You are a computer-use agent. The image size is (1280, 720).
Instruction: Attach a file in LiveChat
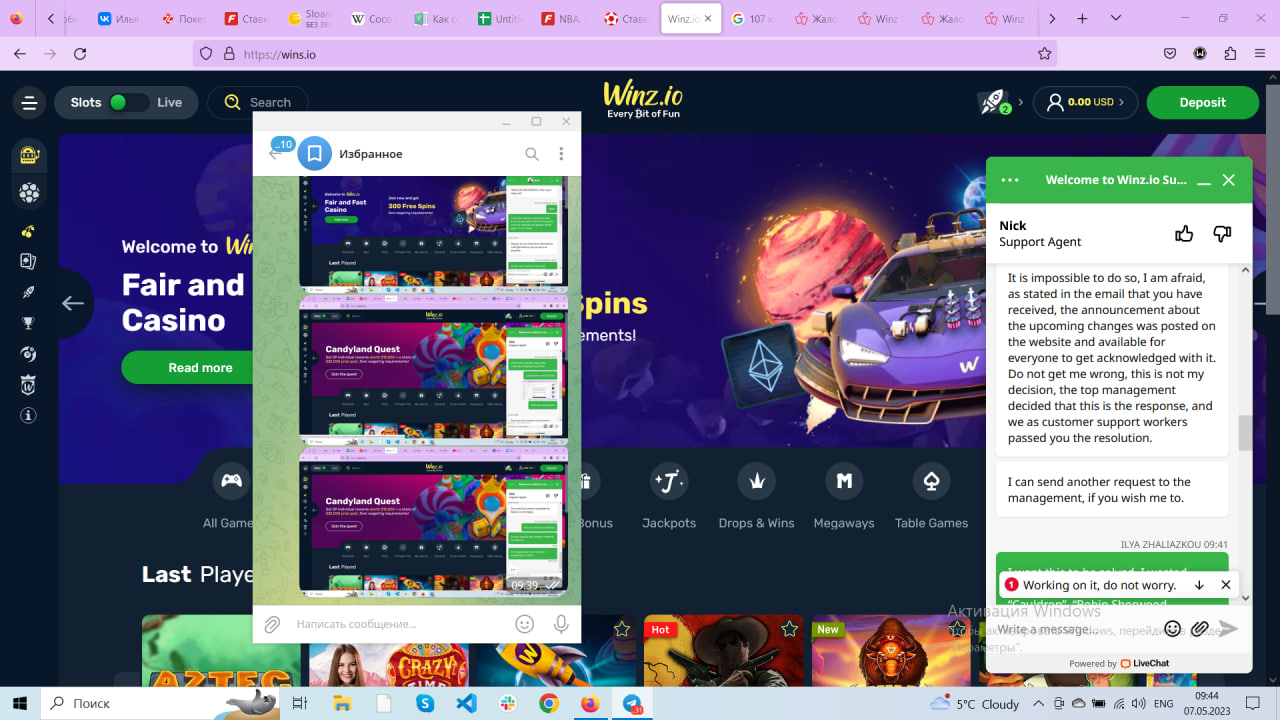(x=1200, y=629)
